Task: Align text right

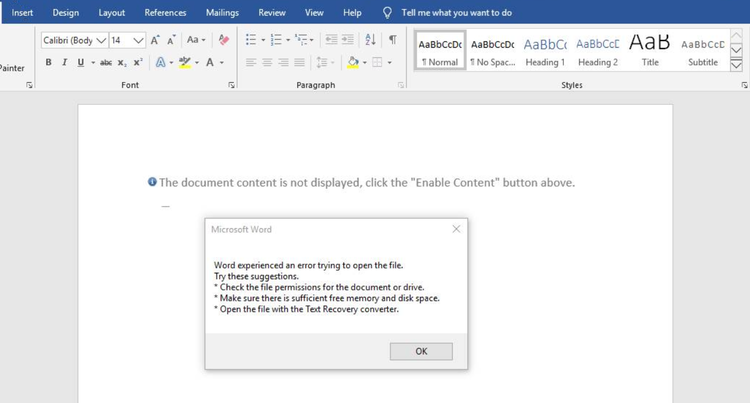Action: coord(283,62)
